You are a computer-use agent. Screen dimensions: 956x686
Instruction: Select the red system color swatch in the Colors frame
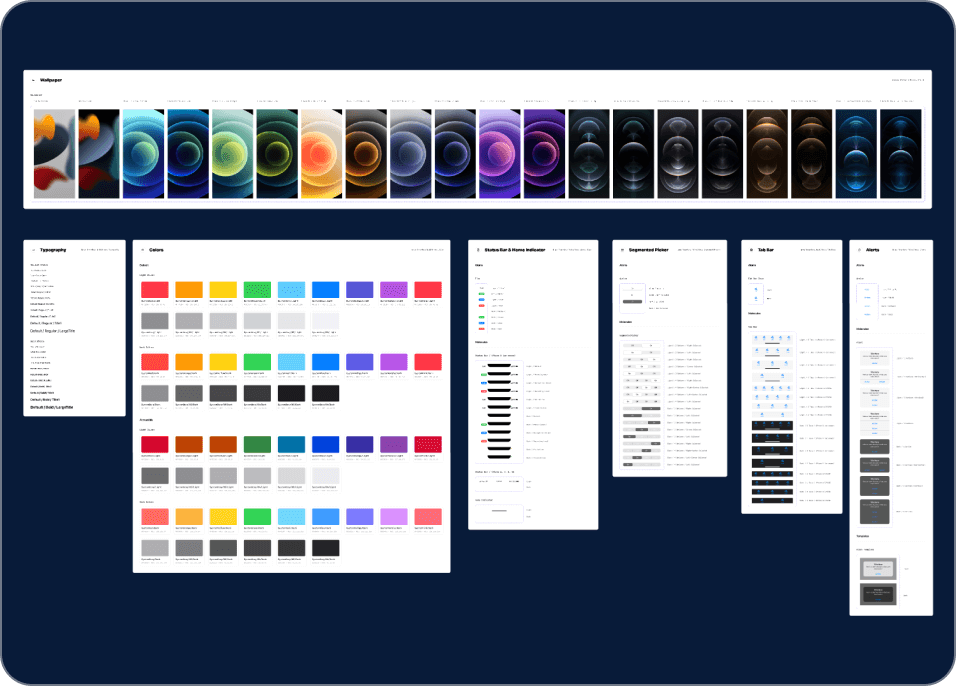(155, 290)
